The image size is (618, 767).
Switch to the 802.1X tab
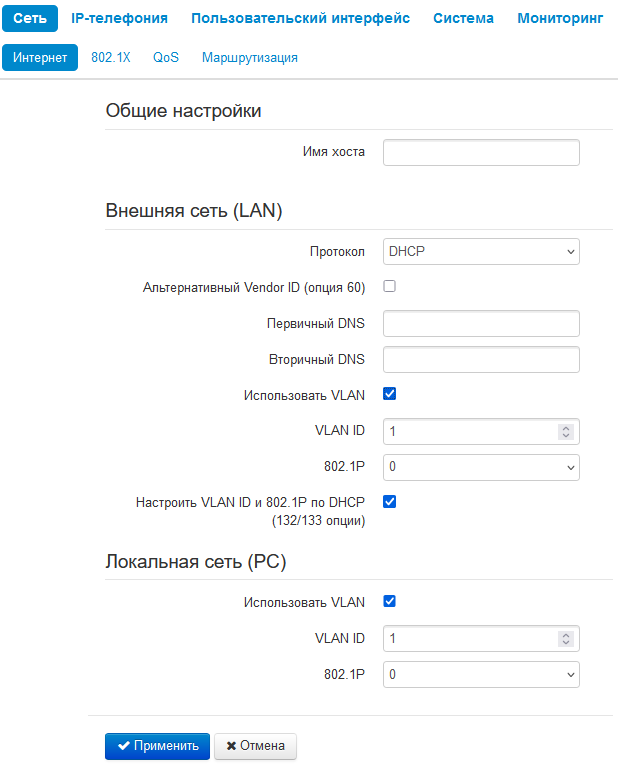tap(111, 57)
